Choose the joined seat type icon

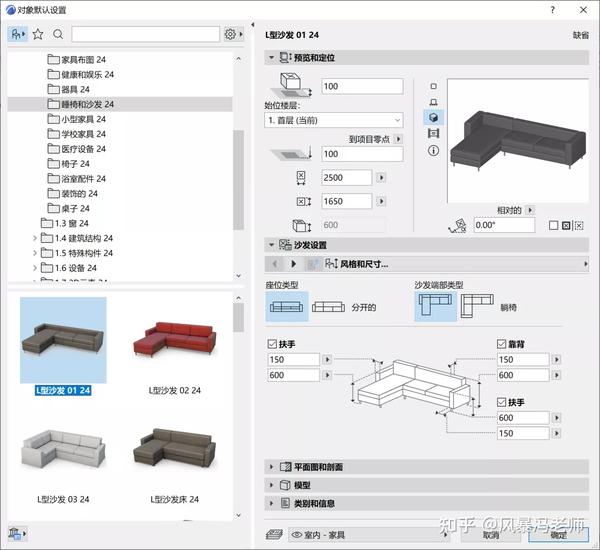click(287, 307)
